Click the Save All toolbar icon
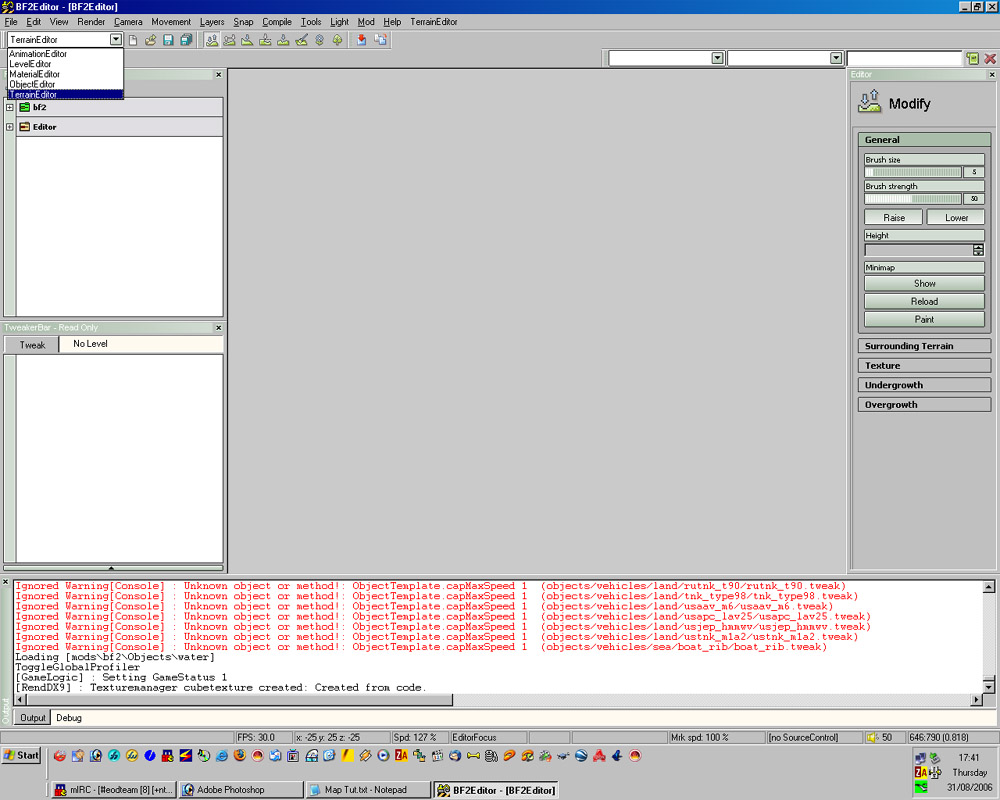Screen dimensions: 1000x800 [x=185, y=40]
